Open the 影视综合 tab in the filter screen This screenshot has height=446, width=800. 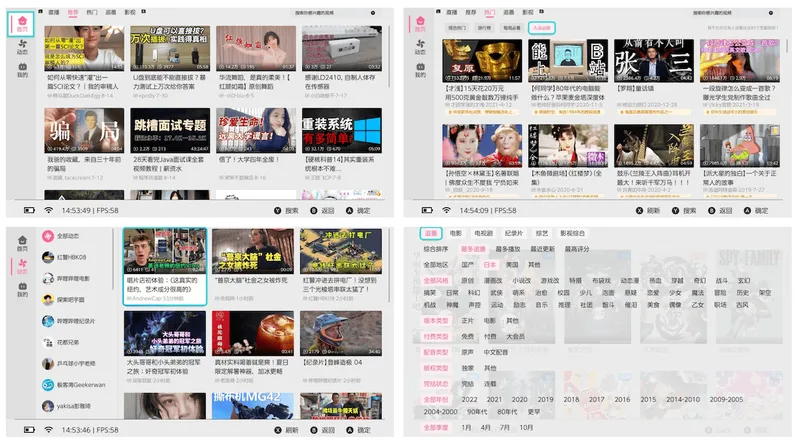tap(572, 233)
